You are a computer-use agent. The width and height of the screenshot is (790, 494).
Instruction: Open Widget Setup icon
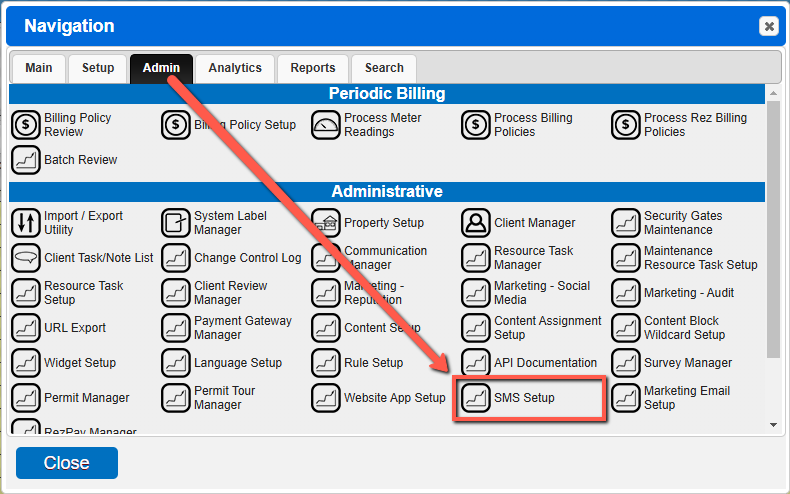pyautogui.click(x=26, y=363)
